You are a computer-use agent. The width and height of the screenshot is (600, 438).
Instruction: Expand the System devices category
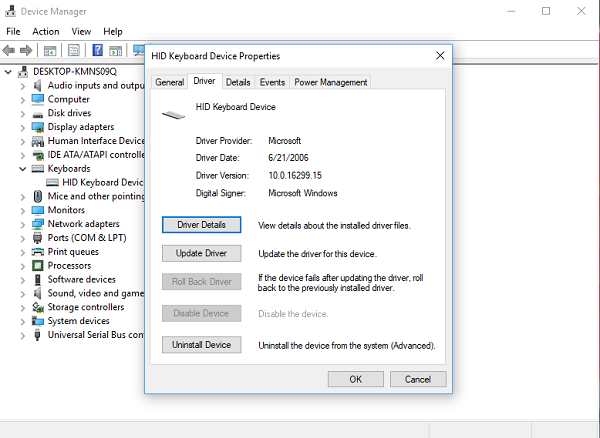(x=23, y=321)
